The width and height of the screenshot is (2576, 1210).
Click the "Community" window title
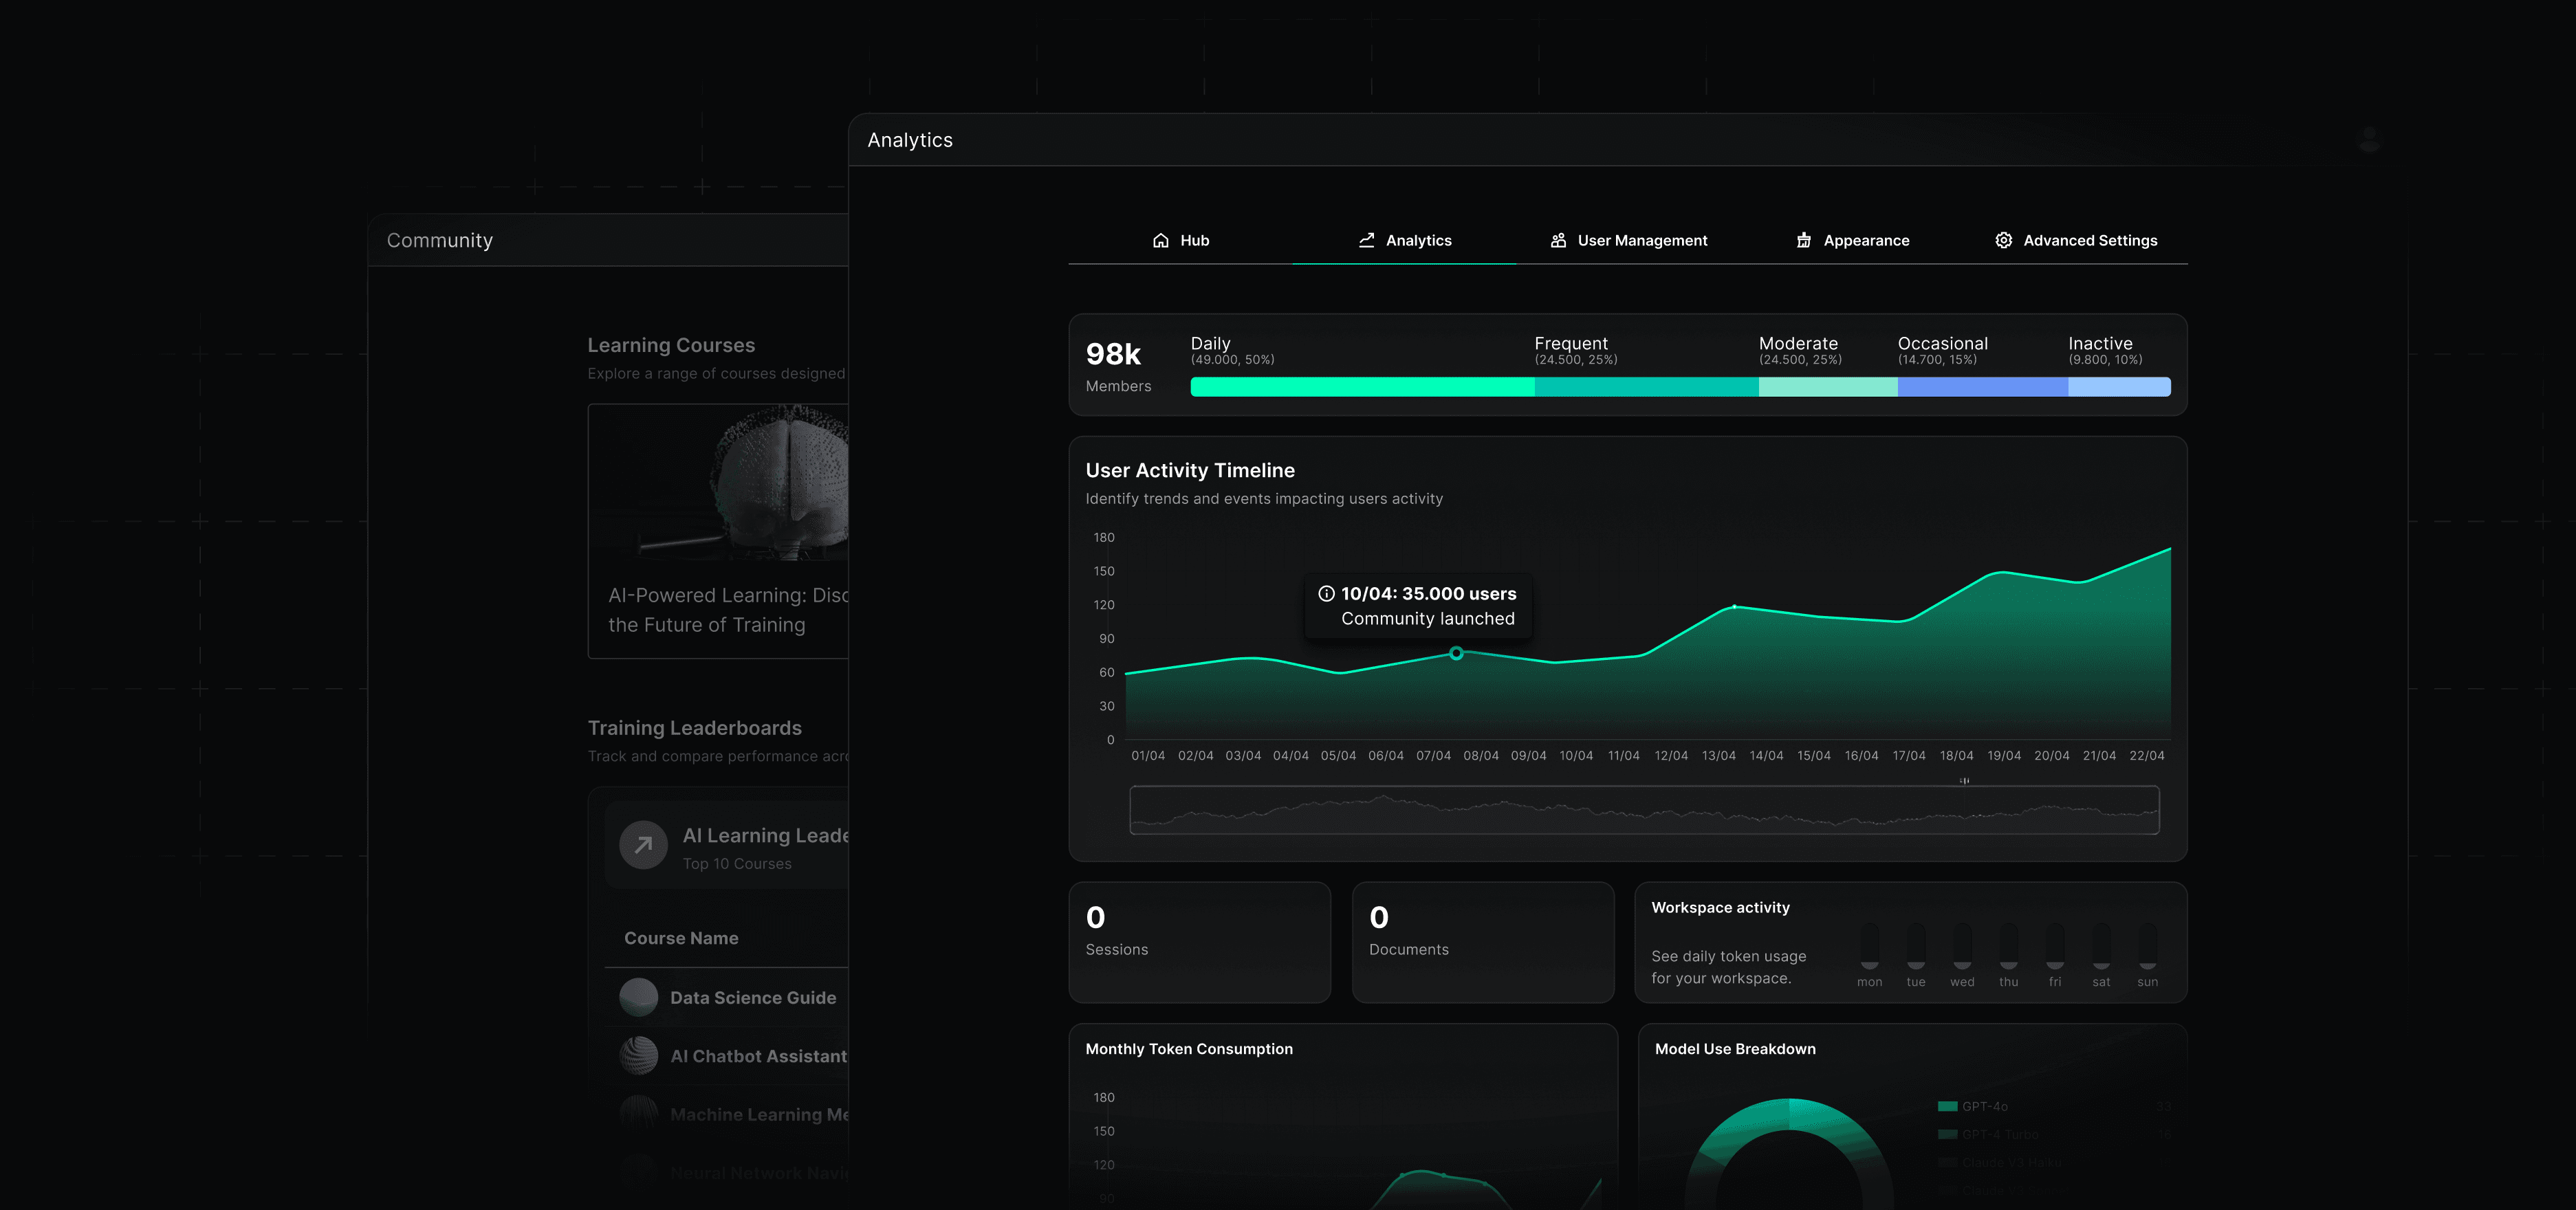(x=439, y=241)
